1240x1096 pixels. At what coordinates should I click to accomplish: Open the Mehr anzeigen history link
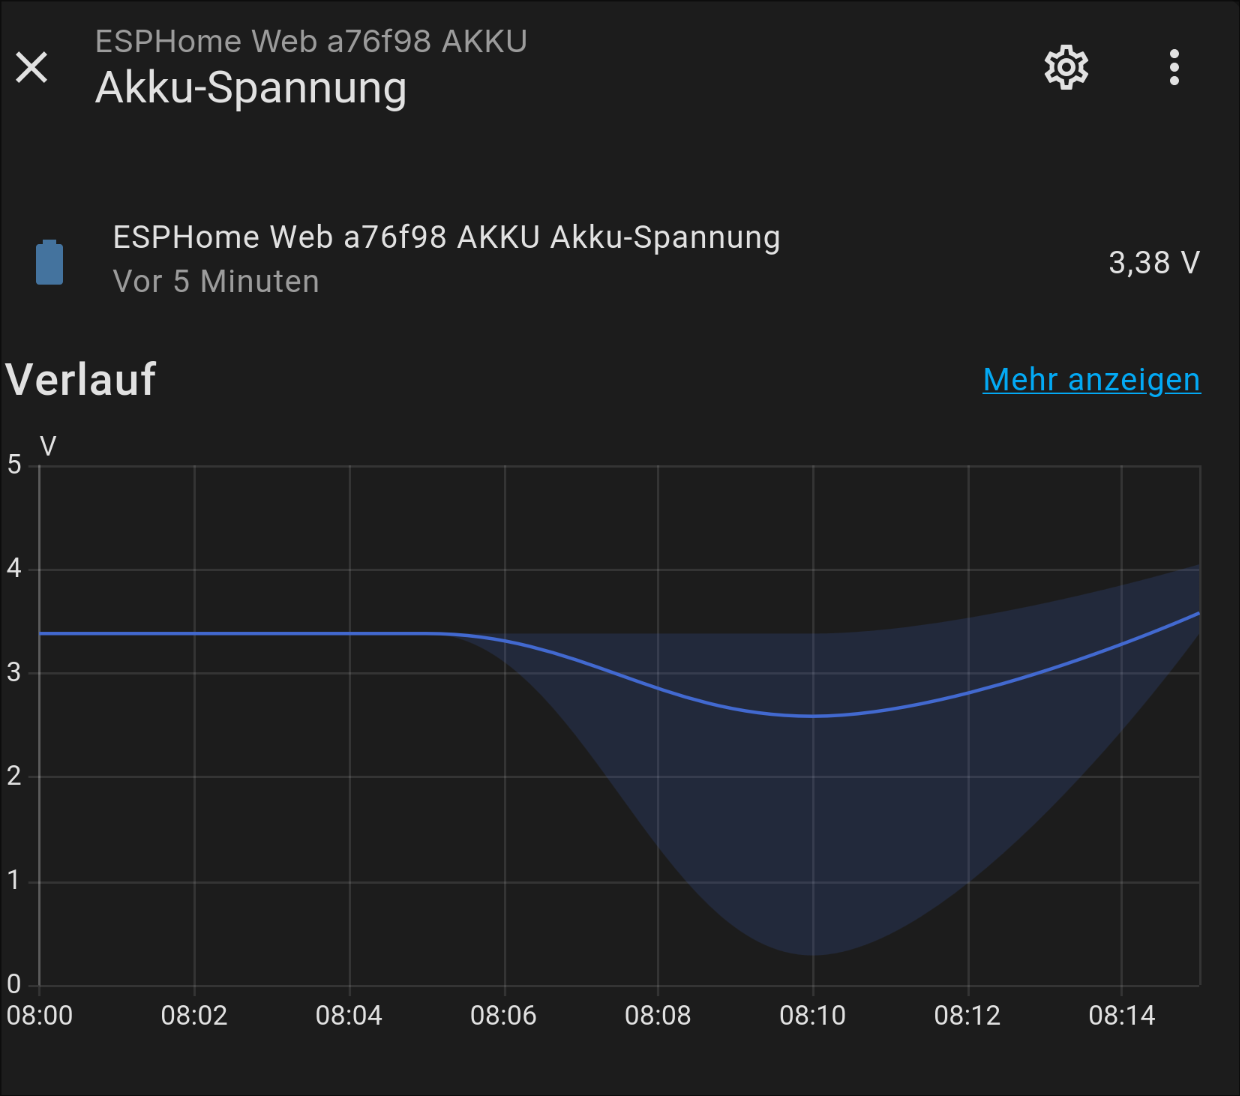pyautogui.click(x=1091, y=380)
